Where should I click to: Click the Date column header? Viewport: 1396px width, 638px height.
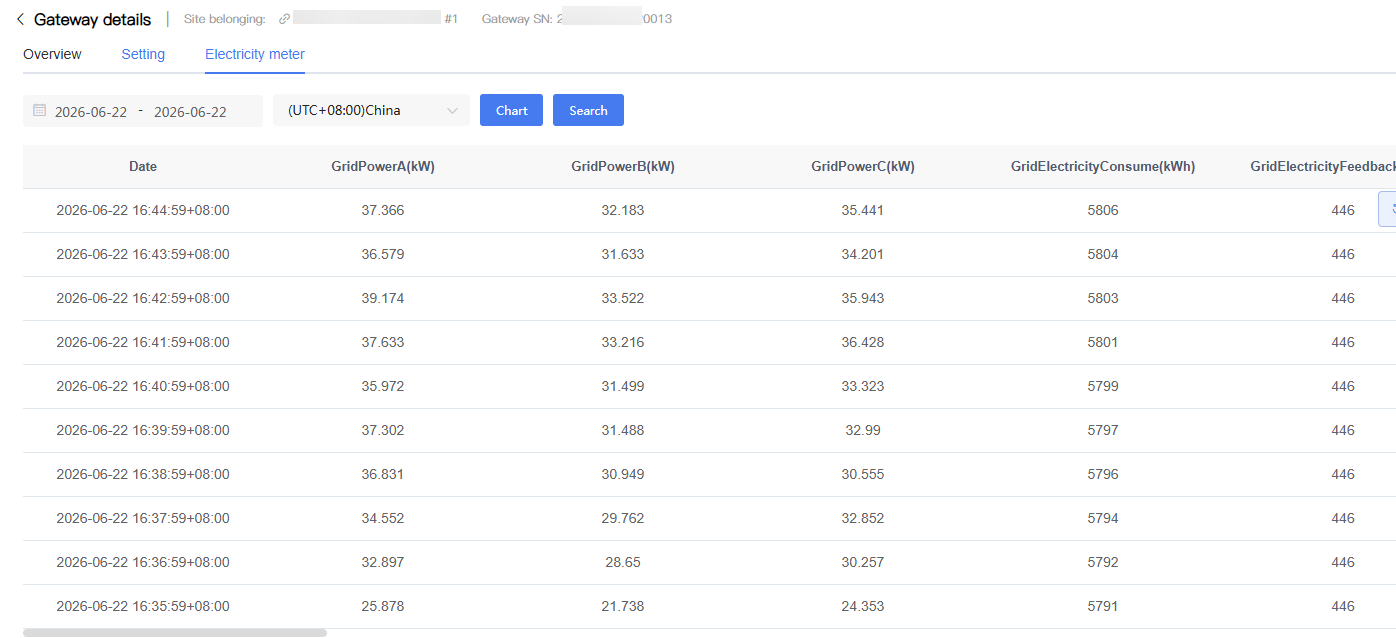tap(143, 167)
